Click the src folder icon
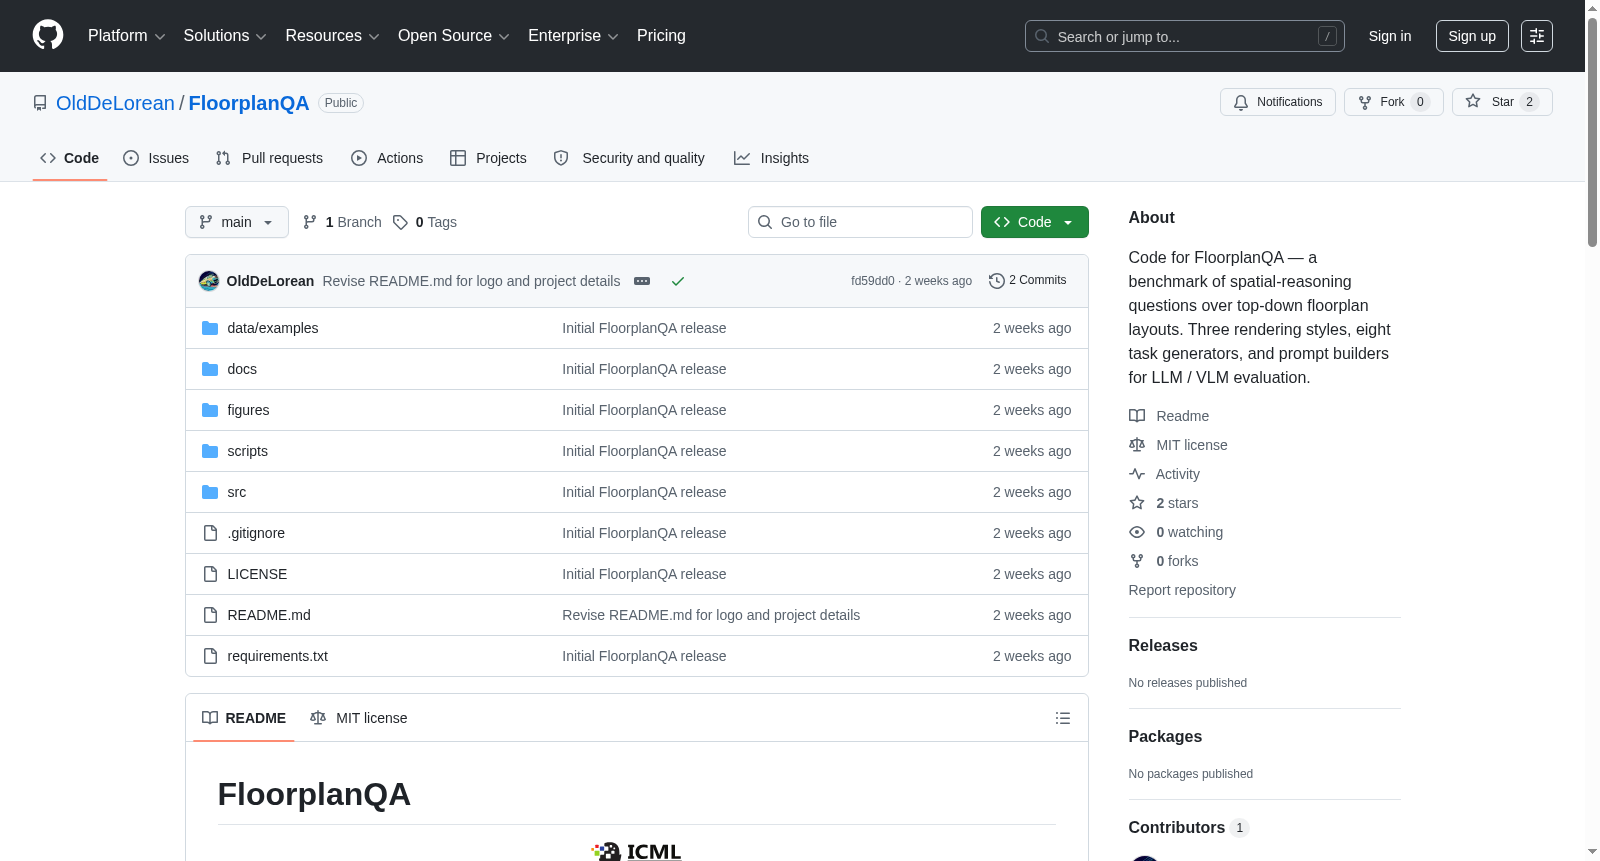The image size is (1600, 861). pos(210,492)
